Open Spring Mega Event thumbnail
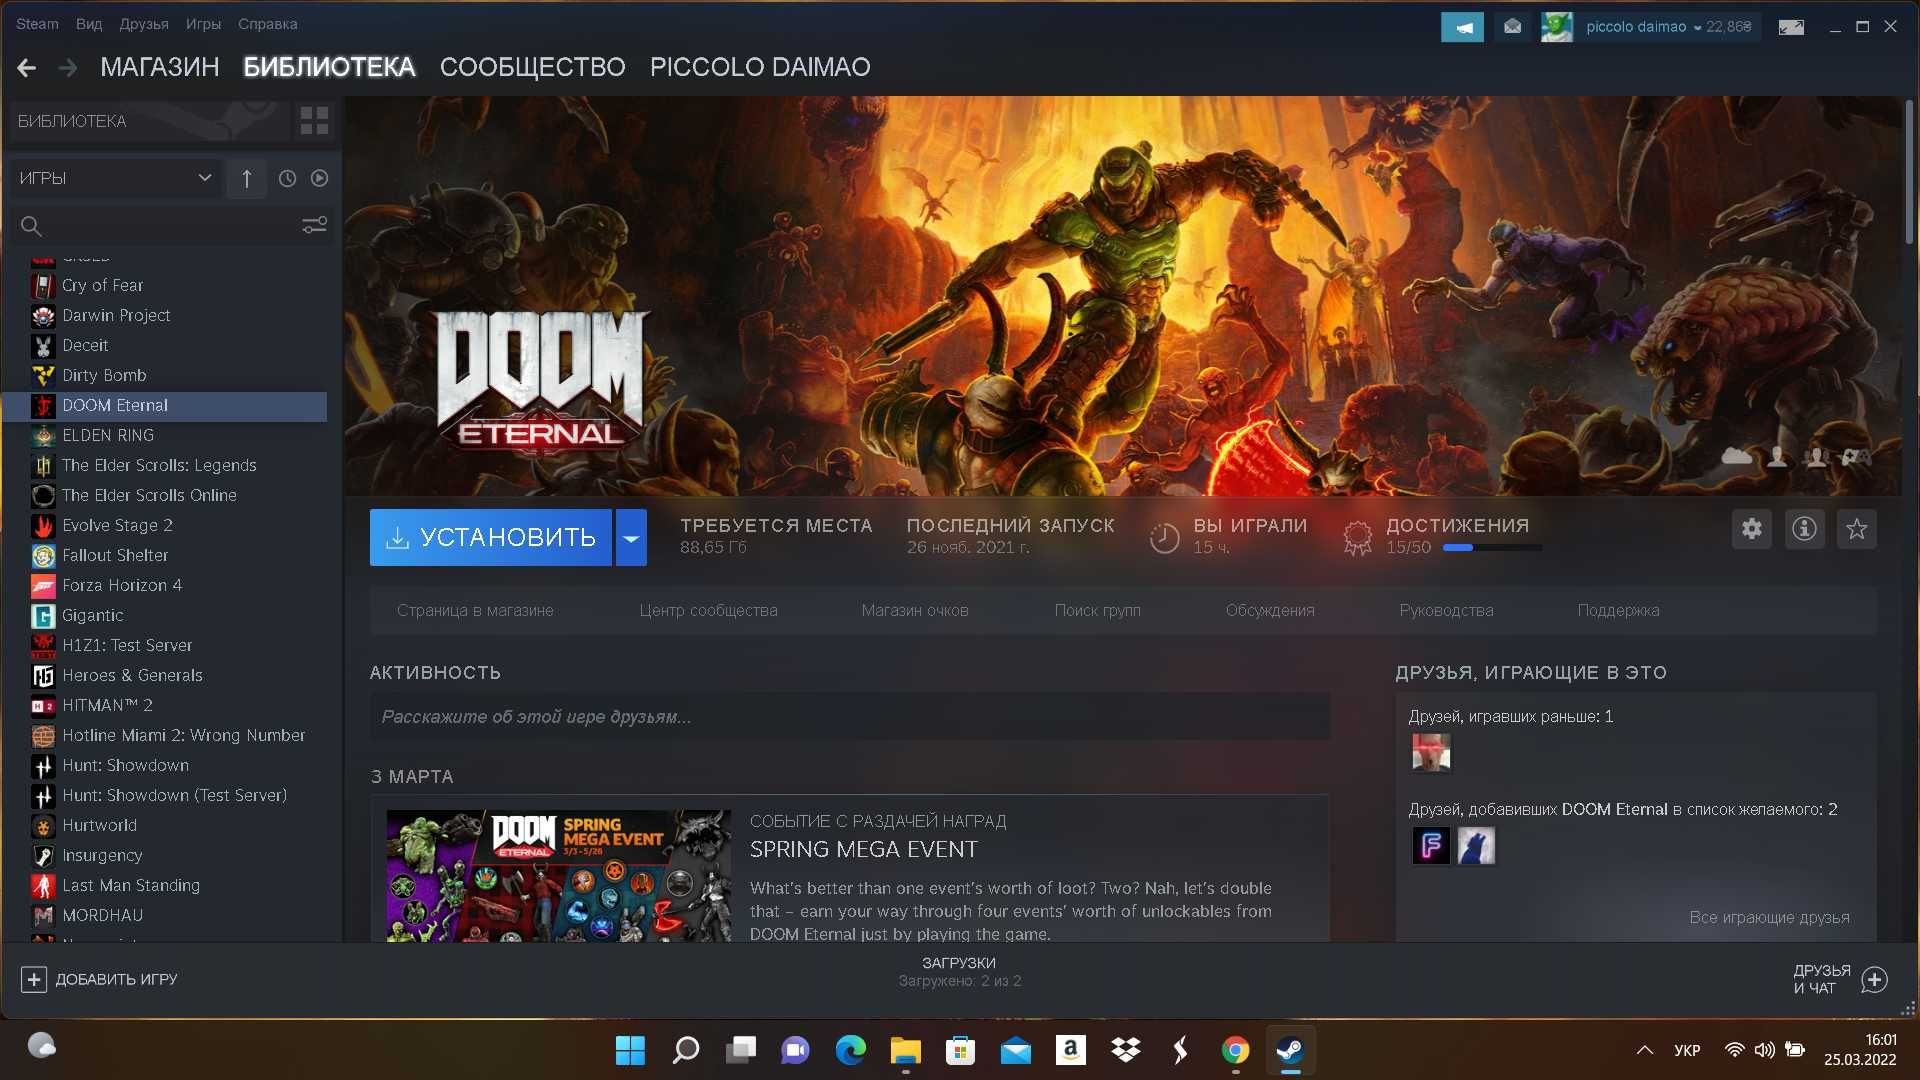The width and height of the screenshot is (1920, 1080). (x=558, y=875)
